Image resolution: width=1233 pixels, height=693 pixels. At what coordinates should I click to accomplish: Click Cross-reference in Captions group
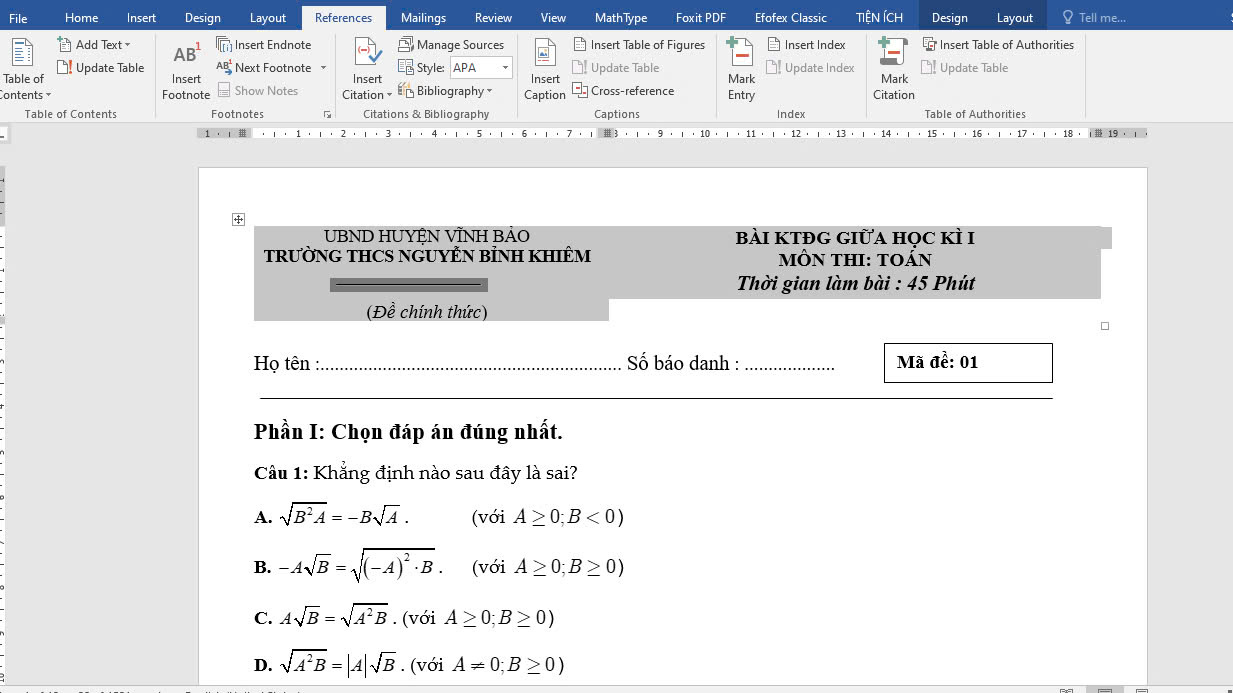[623, 91]
